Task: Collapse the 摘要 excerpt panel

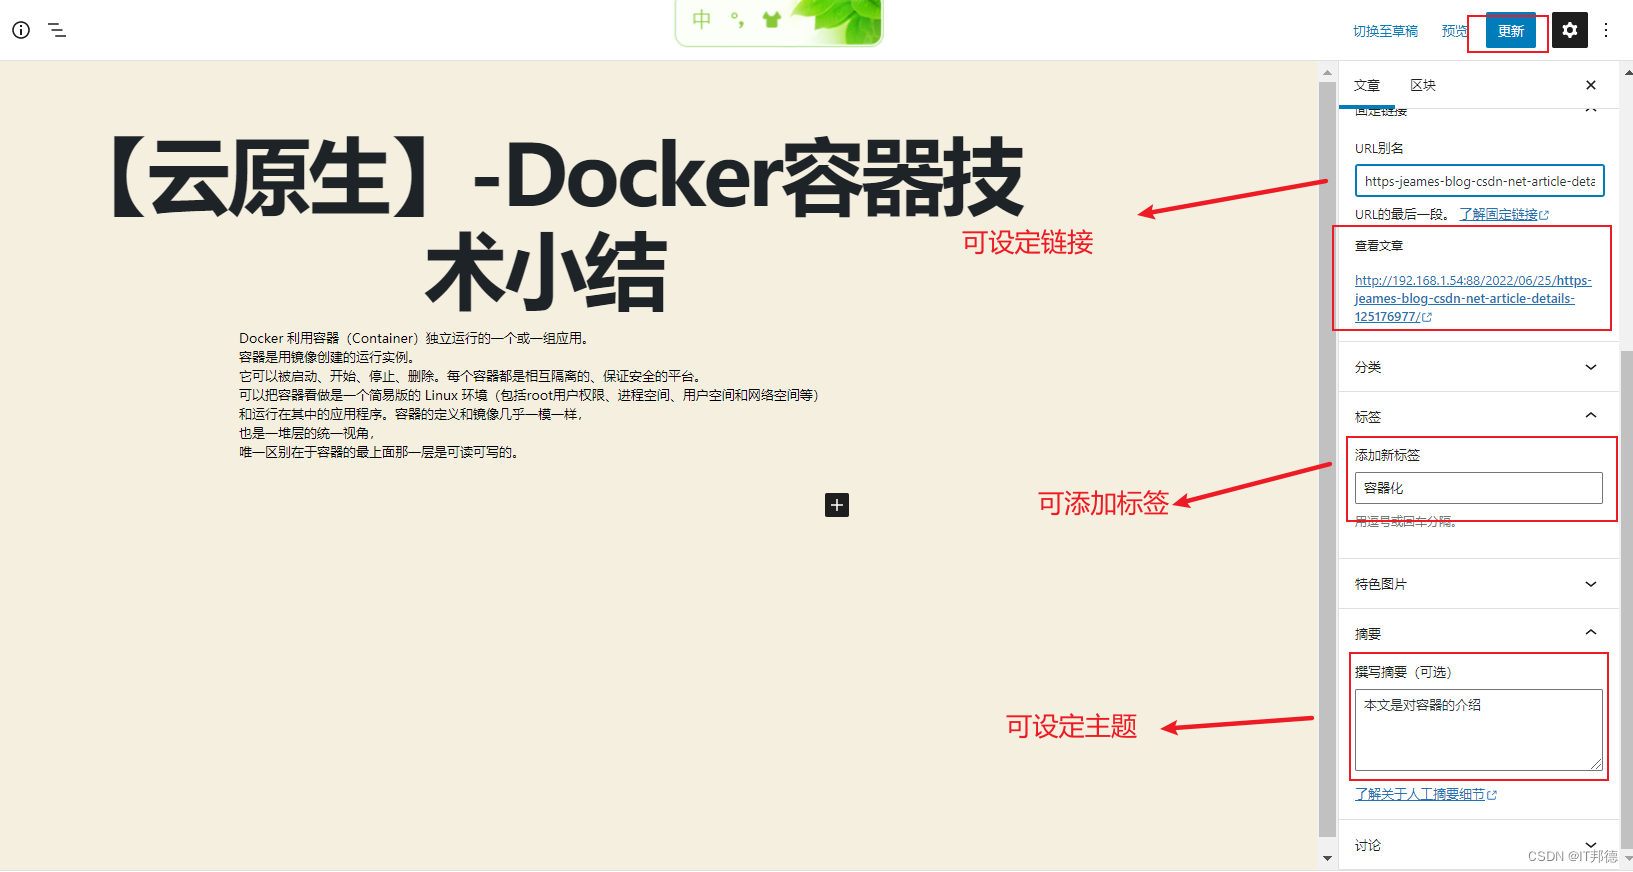Action: (1478, 633)
